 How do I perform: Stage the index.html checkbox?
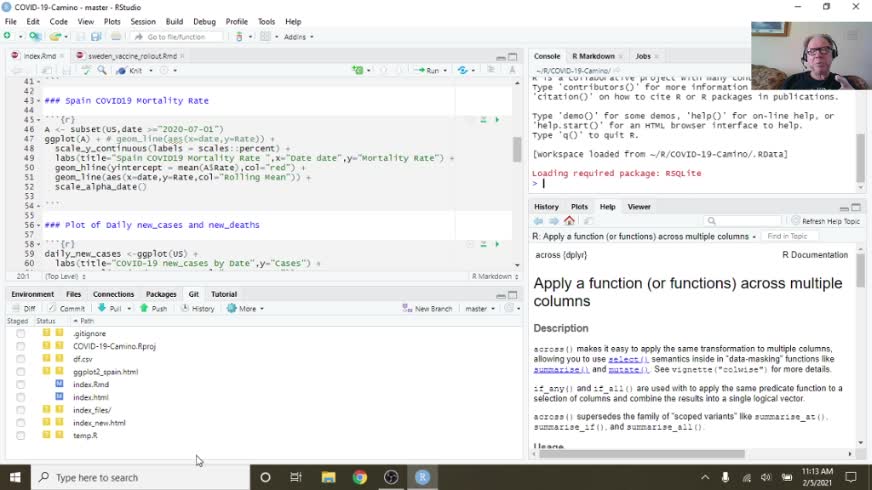(x=21, y=398)
